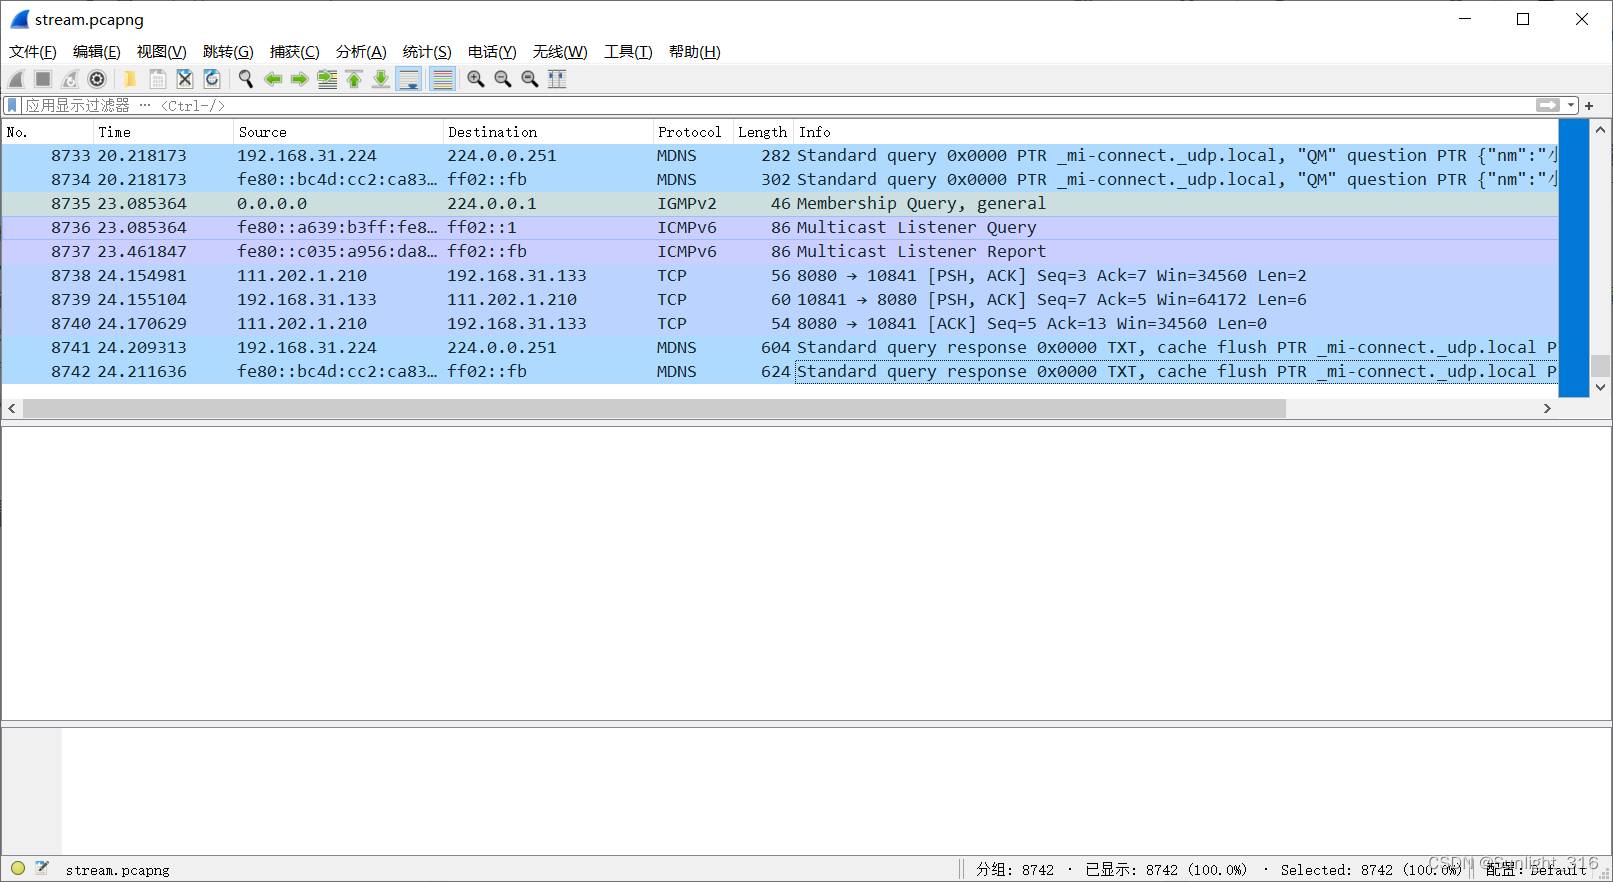This screenshot has height=882, width=1613.
Task: Go back in packet history
Action: point(272,79)
